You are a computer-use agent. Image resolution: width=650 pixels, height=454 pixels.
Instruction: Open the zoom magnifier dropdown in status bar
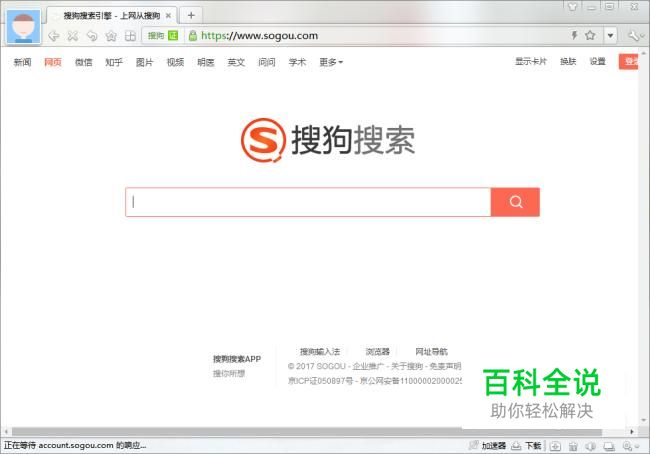coord(630,446)
